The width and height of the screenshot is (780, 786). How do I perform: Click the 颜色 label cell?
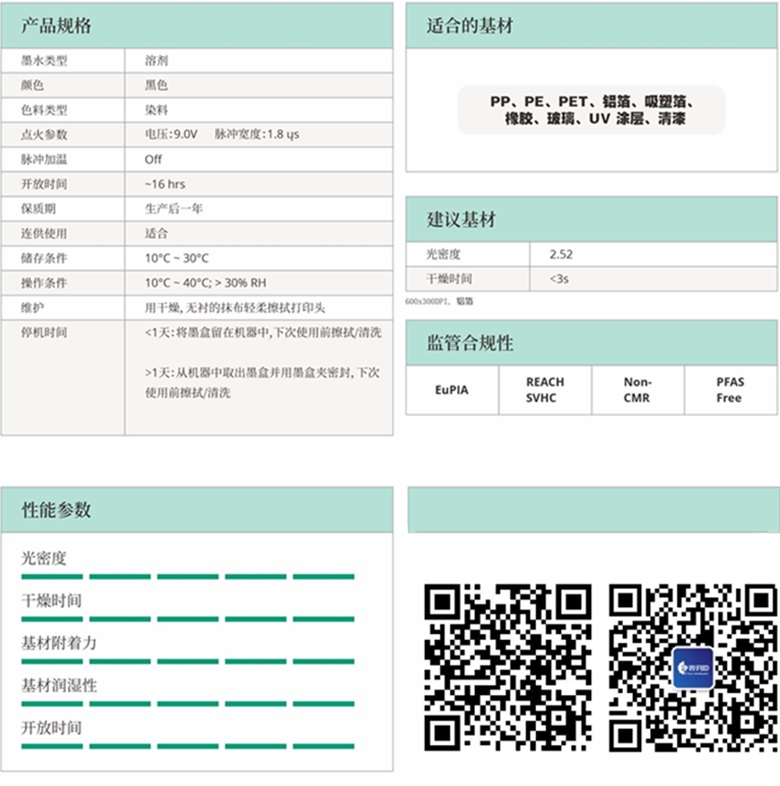pos(63,85)
